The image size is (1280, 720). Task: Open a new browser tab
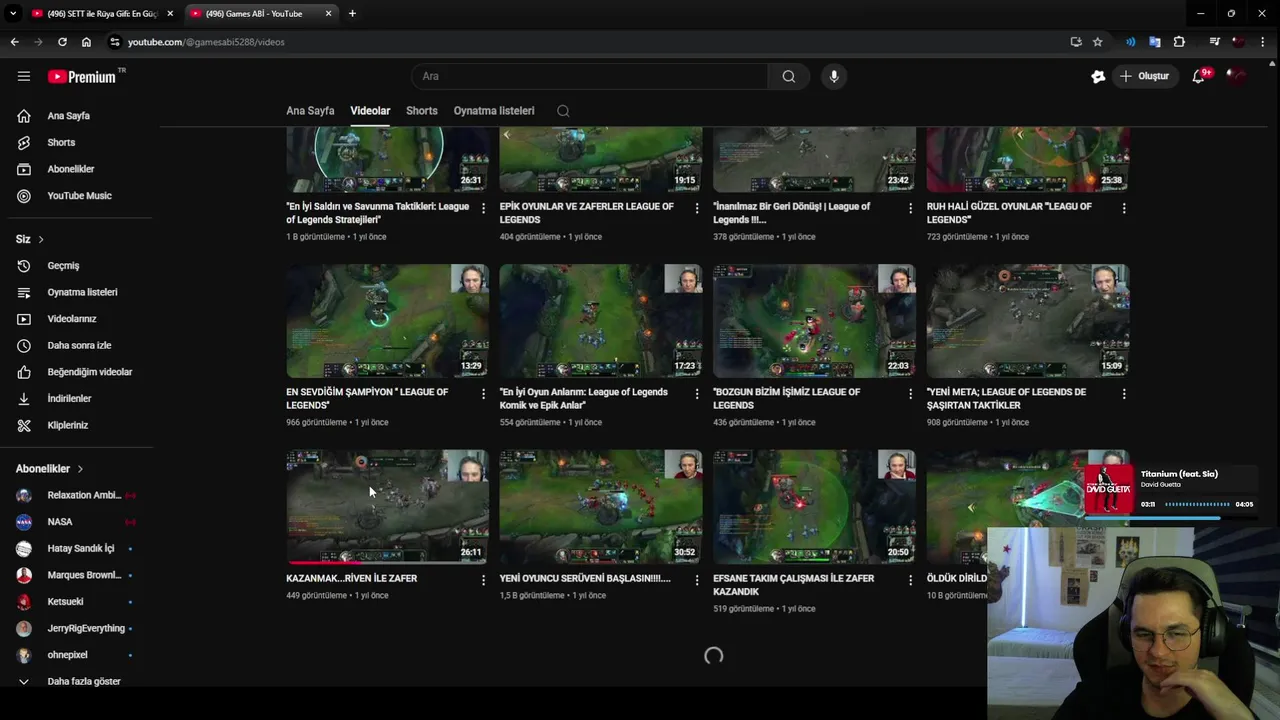[x=352, y=14]
